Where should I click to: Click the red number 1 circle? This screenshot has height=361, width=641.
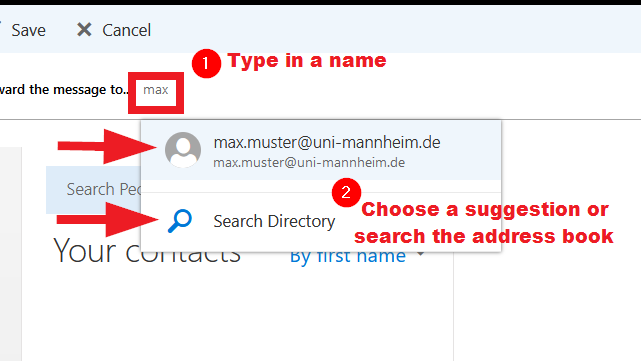(206, 63)
